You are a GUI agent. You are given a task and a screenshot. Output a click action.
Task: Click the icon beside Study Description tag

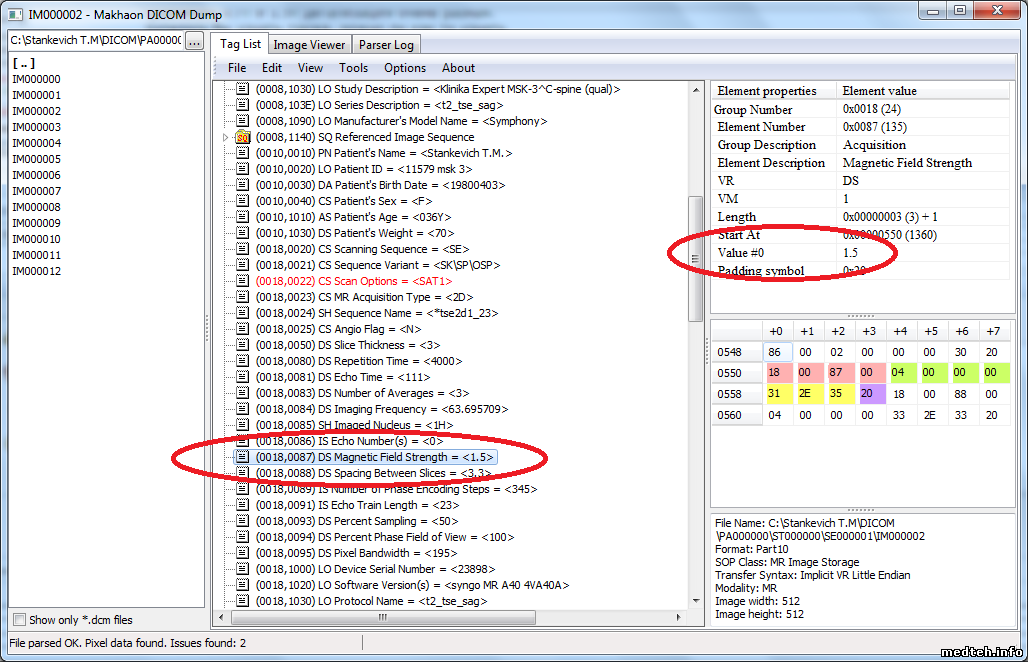coord(242,89)
